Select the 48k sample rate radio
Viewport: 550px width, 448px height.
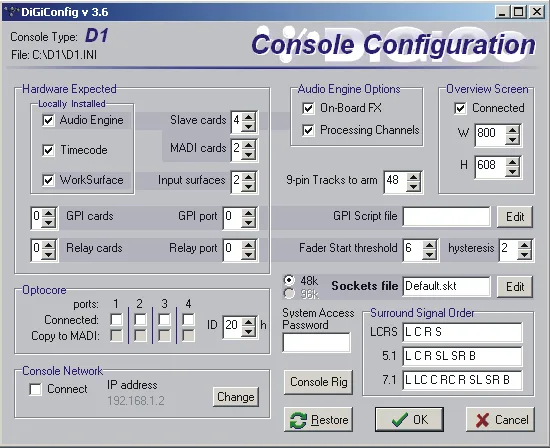click(x=289, y=280)
